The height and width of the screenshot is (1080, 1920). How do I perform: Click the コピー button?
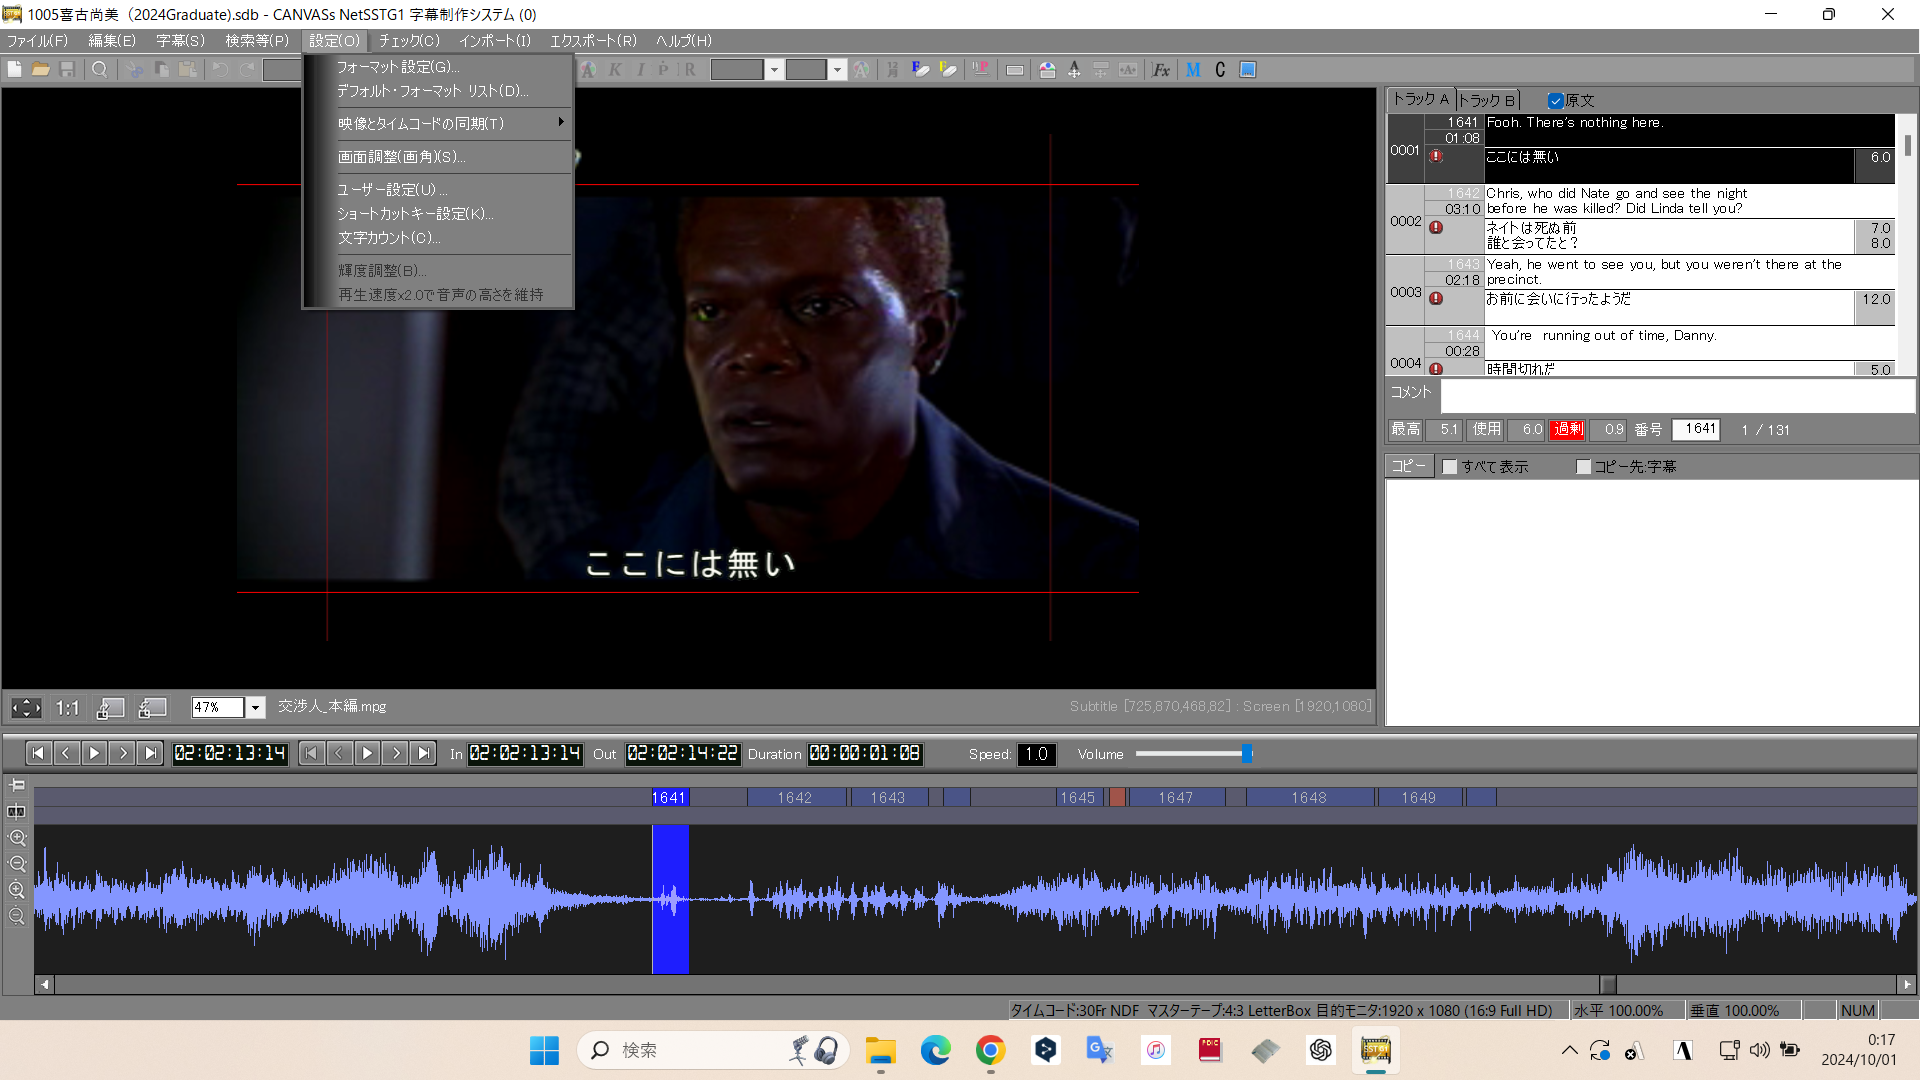[1408, 466]
